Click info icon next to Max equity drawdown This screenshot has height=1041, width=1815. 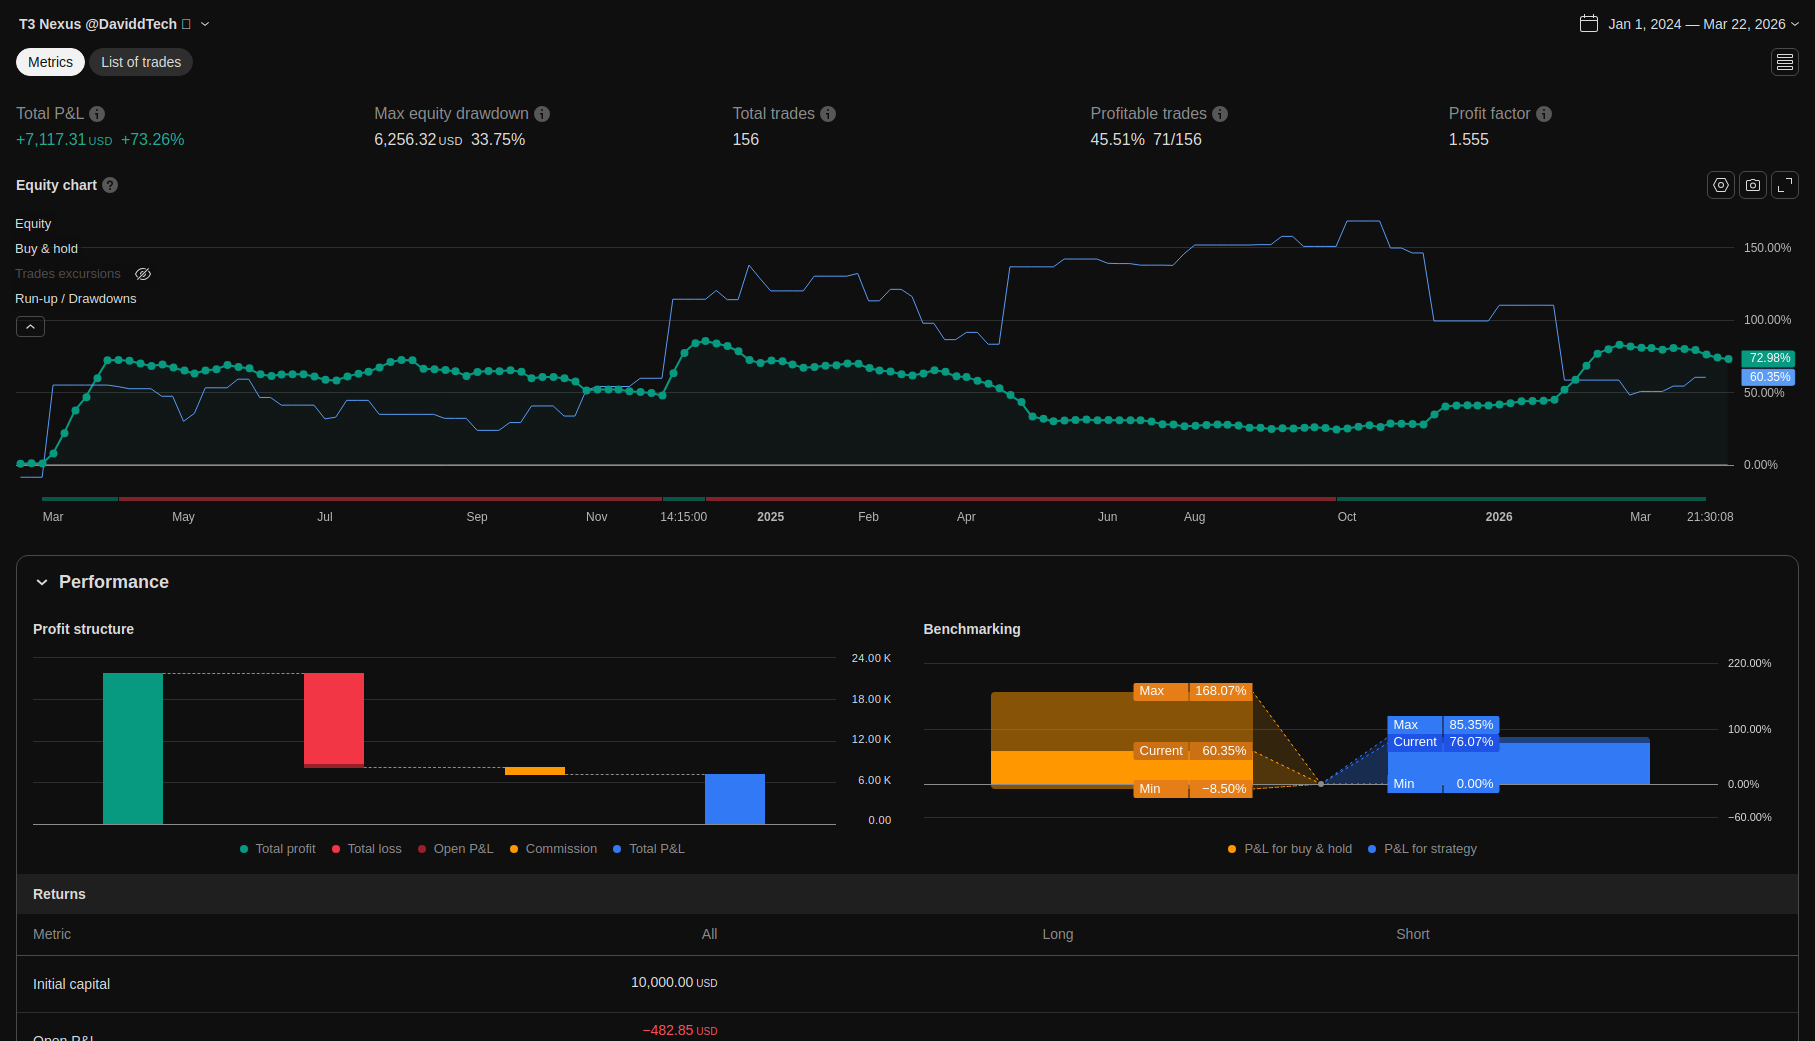tap(542, 114)
